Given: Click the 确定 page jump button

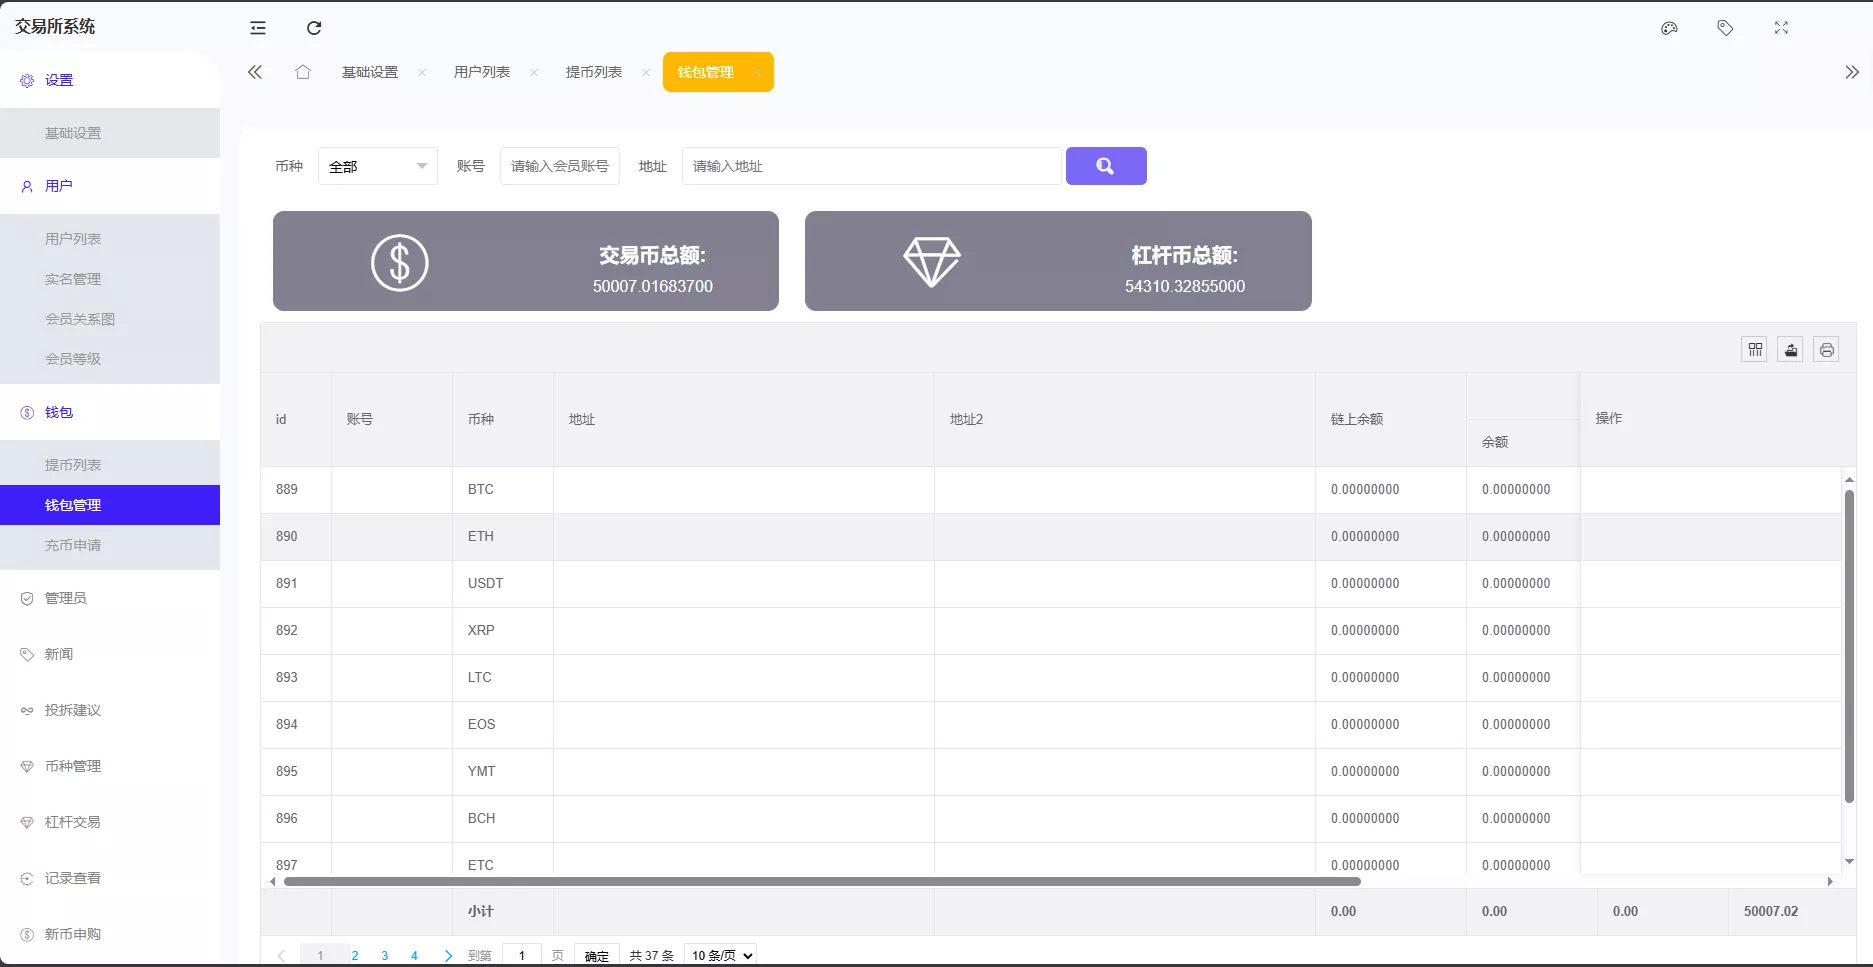Looking at the screenshot, I should click(597, 955).
